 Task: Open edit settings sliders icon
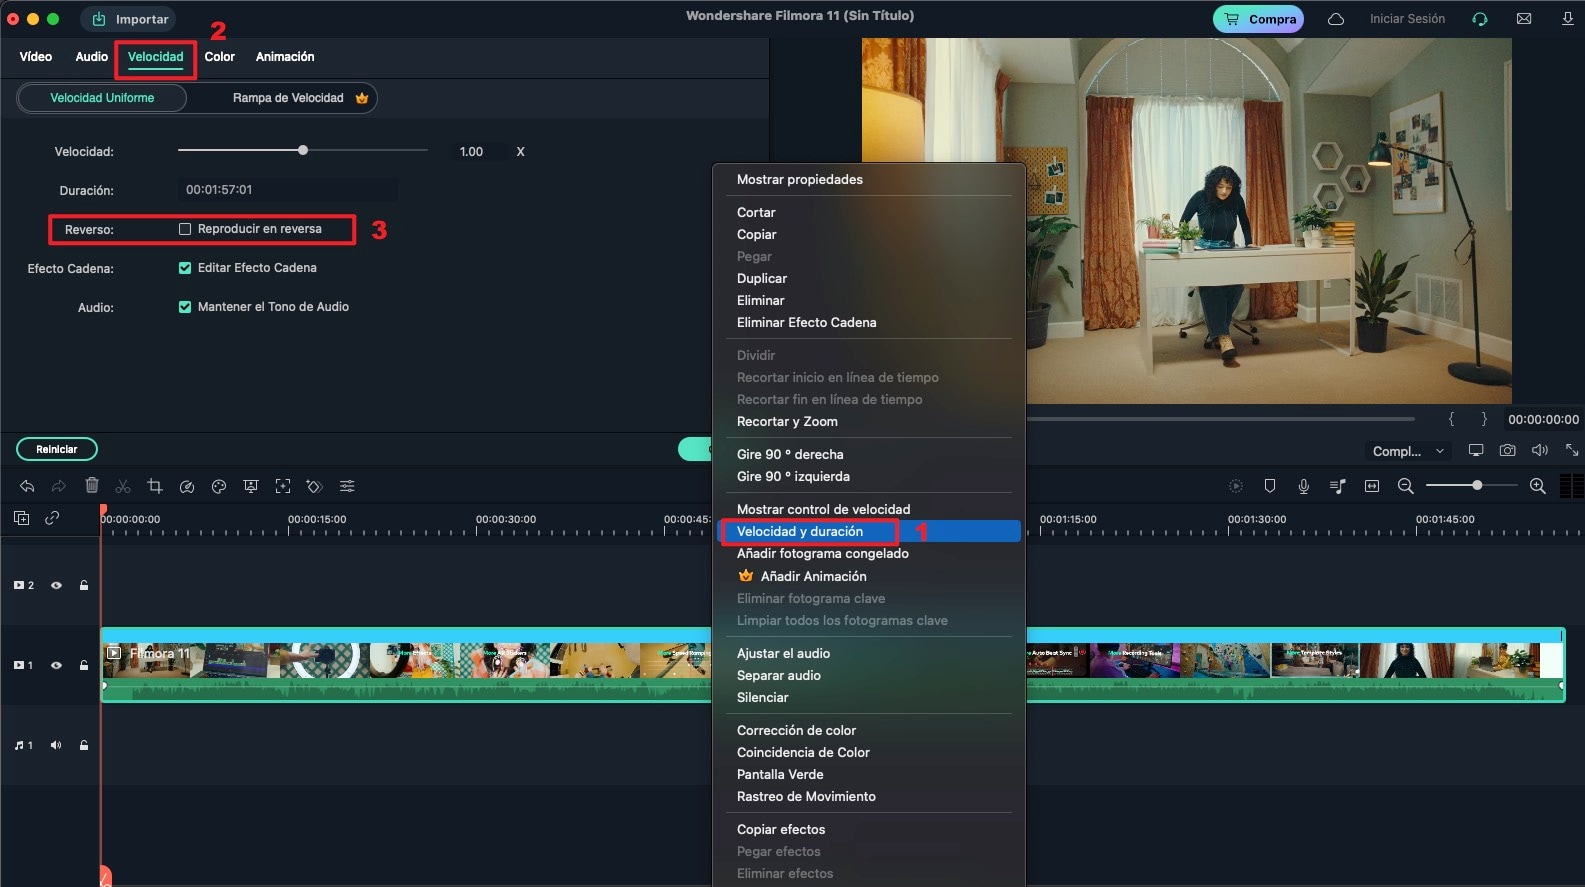click(x=347, y=487)
